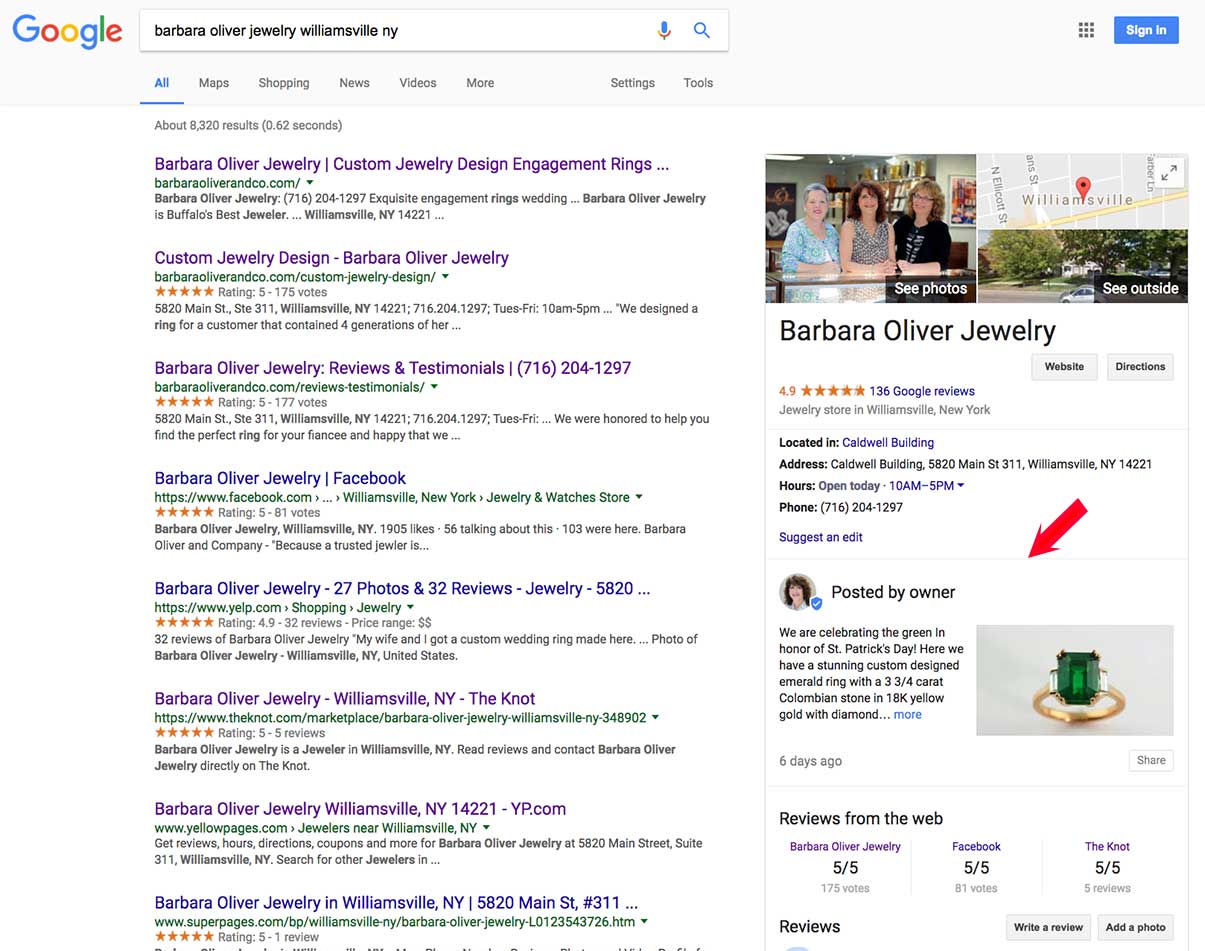This screenshot has width=1205, height=951.
Task: Click Suggest an edit link
Action: click(x=821, y=537)
